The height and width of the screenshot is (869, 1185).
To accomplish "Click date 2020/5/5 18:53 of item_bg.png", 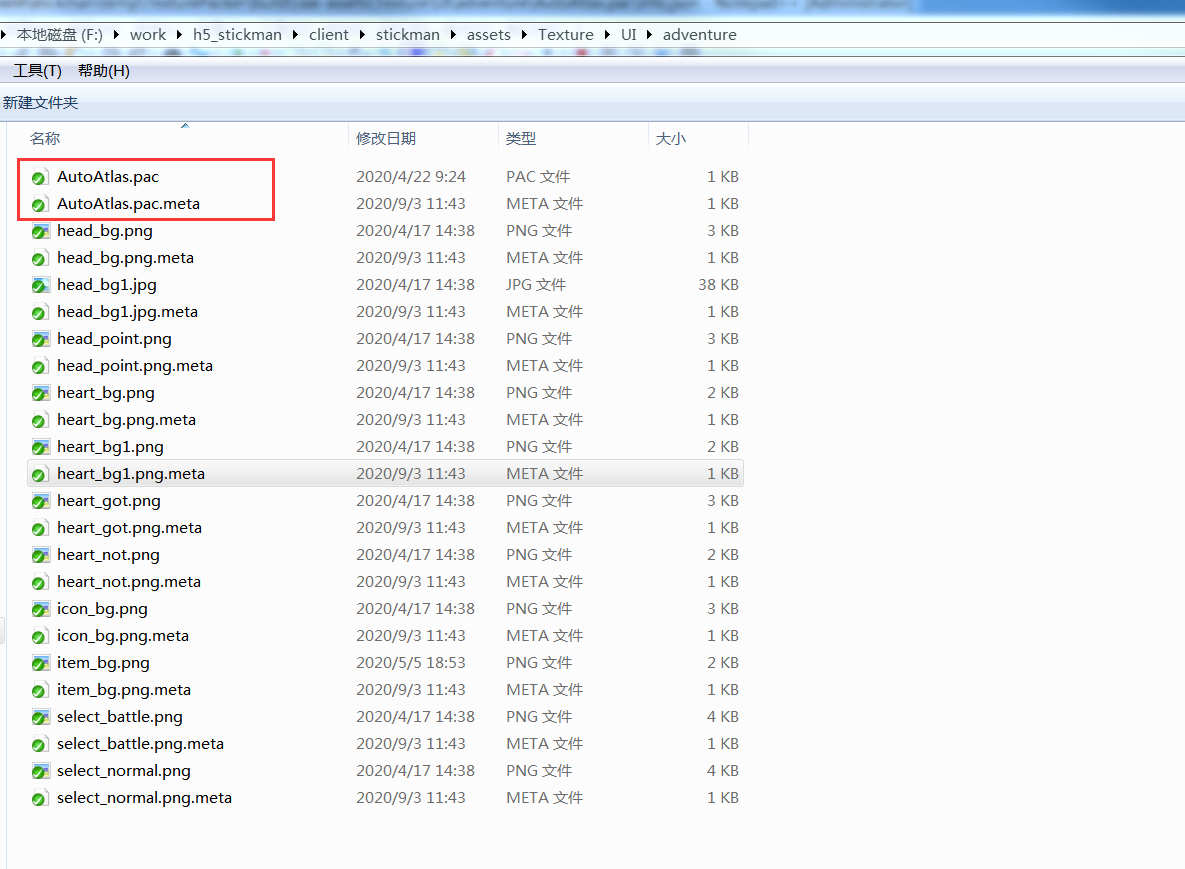I will [x=411, y=663].
